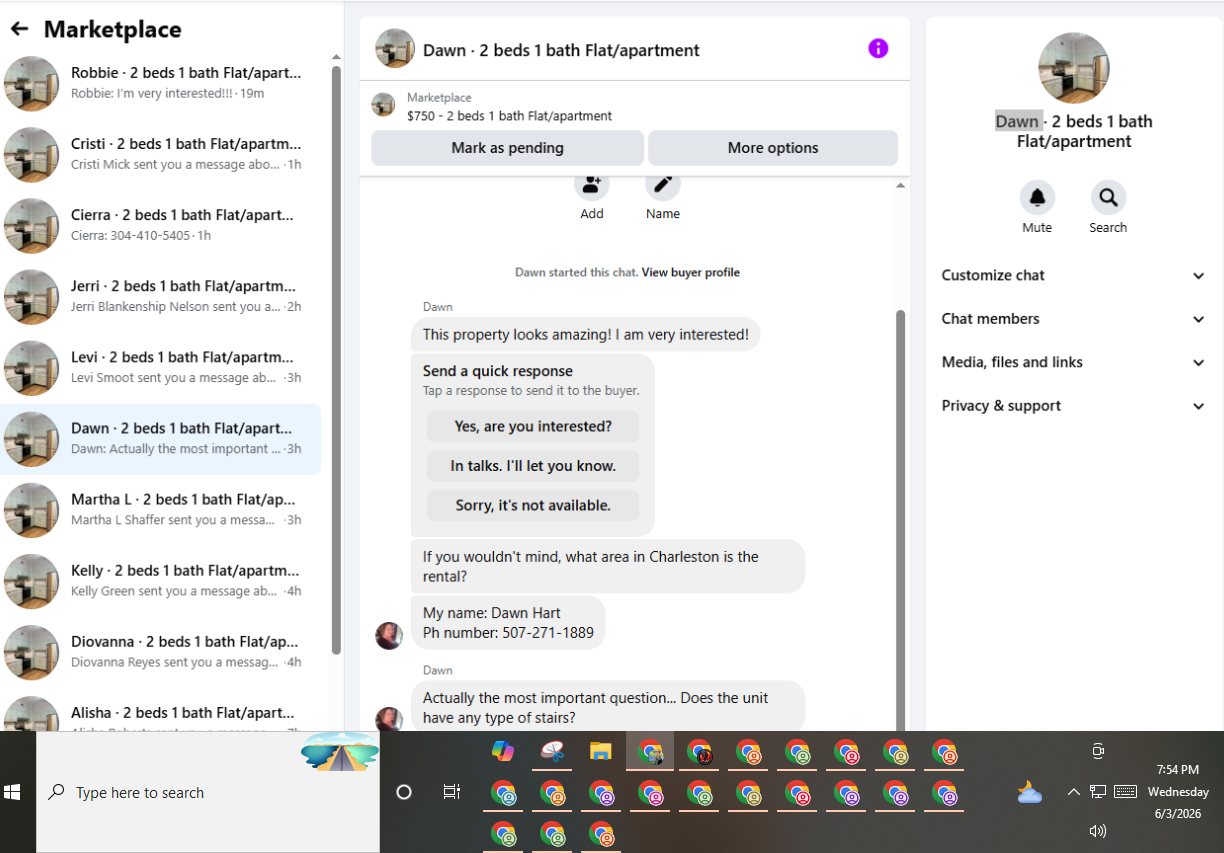The image size is (1224, 853).
Task: Click the network icon in system tray
Action: tap(1098, 792)
